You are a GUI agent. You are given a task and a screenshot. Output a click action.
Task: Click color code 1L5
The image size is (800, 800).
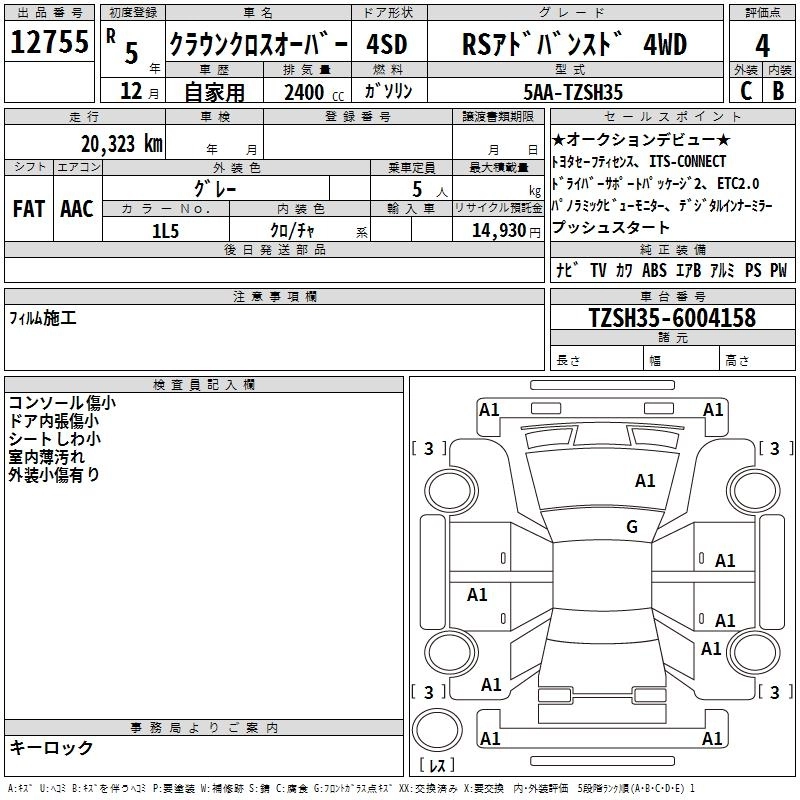coord(165,230)
